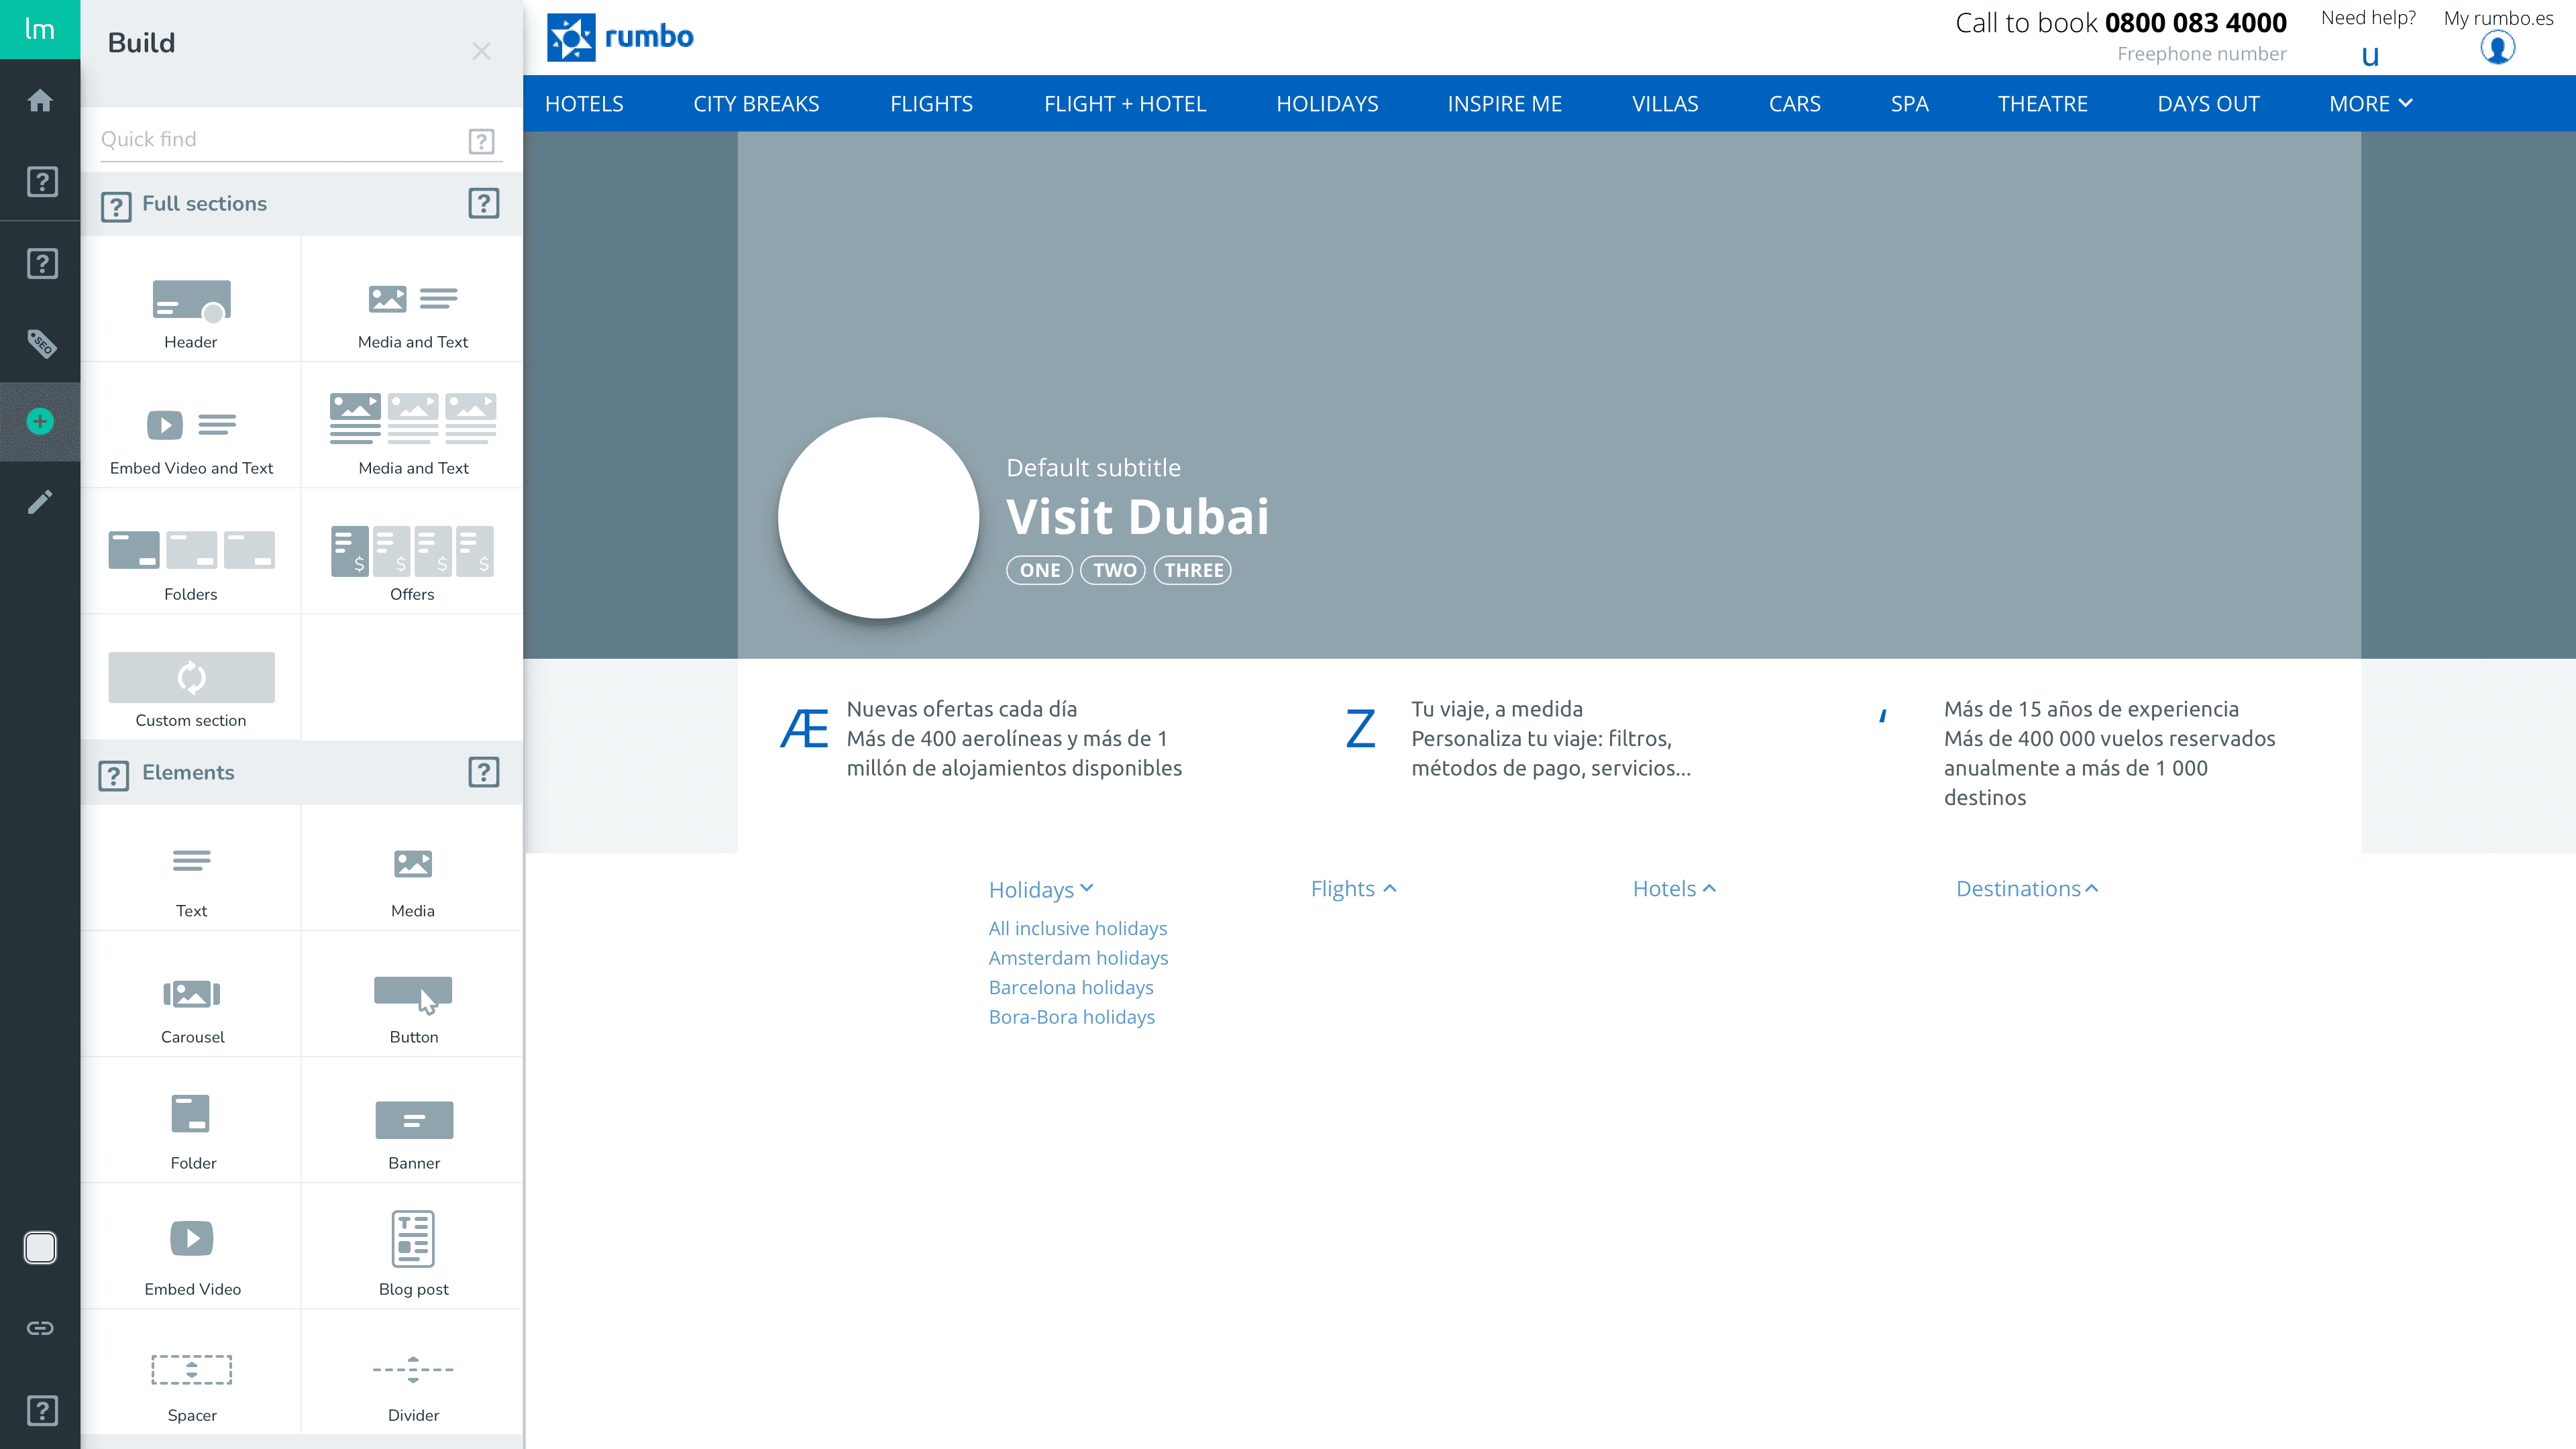Viewport: 2576px width, 1449px height.
Task: Click the home icon in left sidebar
Action: click(40, 100)
